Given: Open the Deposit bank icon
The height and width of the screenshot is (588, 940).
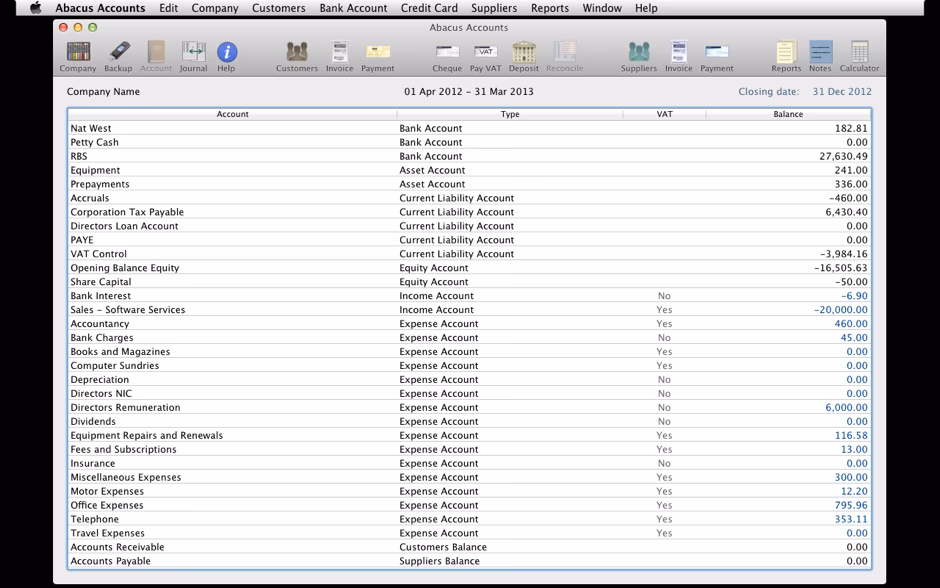Looking at the screenshot, I should 523,55.
